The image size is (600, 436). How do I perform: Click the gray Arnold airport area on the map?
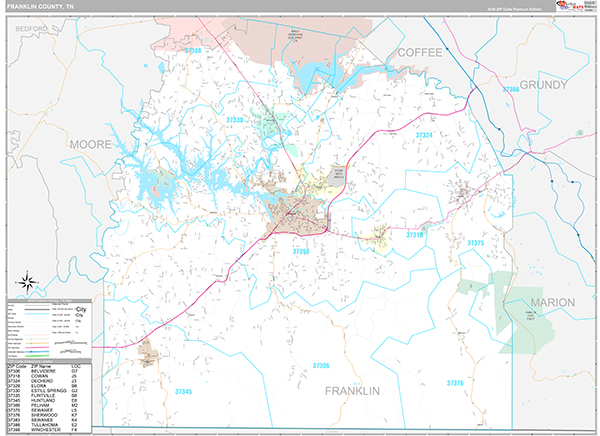coord(338,176)
